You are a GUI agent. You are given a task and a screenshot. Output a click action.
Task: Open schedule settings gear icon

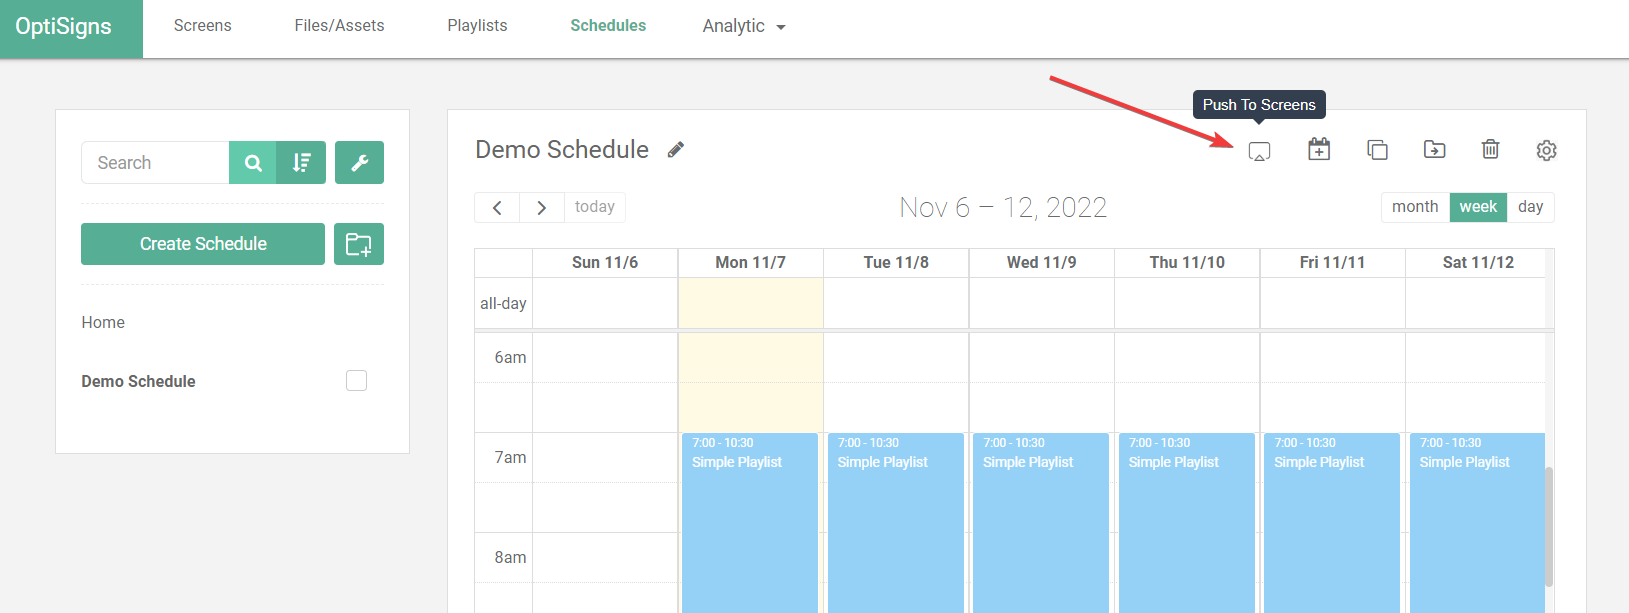(x=1546, y=150)
